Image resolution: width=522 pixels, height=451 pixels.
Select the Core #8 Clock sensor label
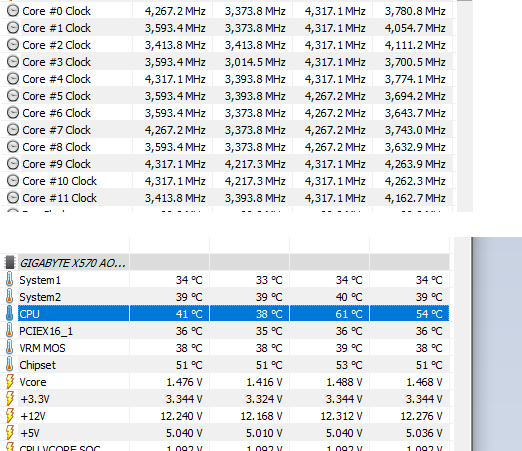[x=56, y=147]
